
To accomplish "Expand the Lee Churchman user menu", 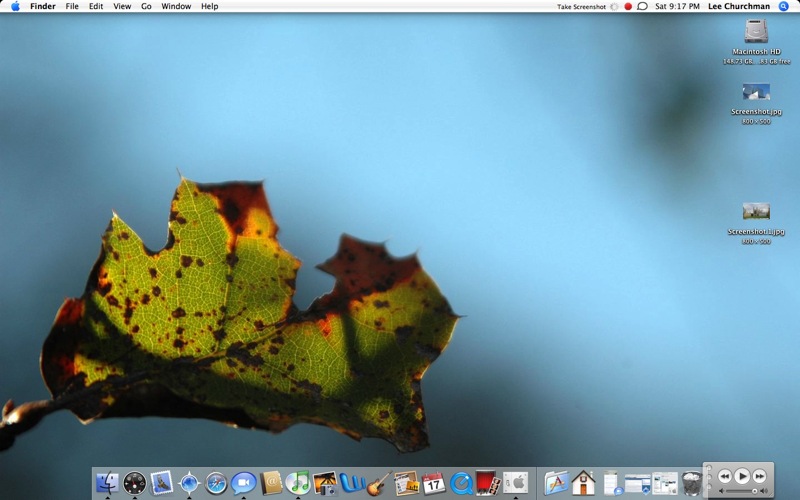I will tap(738, 6).
